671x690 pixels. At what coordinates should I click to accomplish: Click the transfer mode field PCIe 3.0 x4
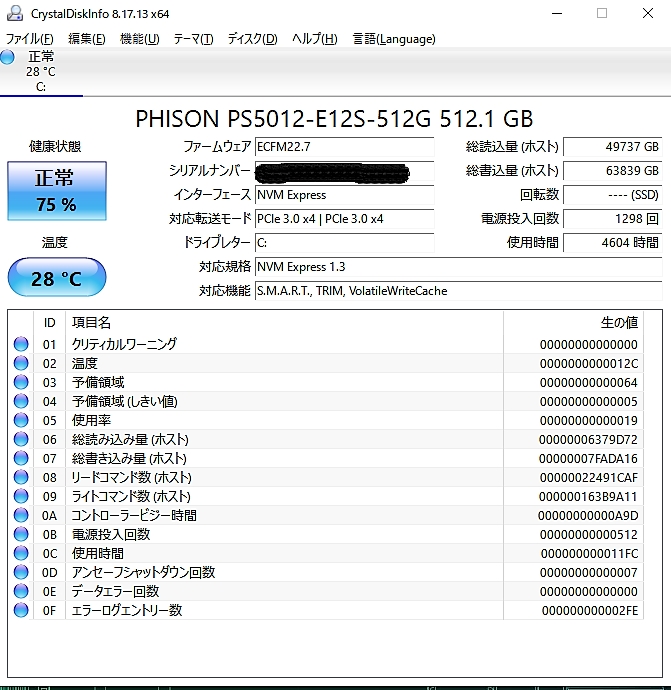[344, 219]
